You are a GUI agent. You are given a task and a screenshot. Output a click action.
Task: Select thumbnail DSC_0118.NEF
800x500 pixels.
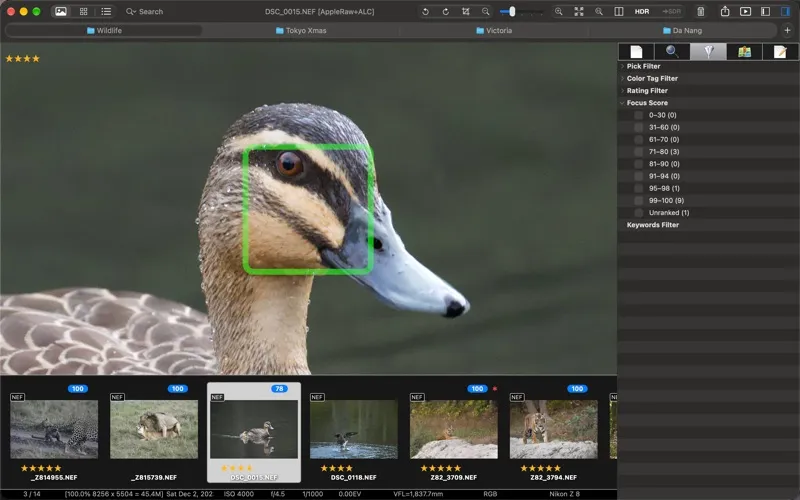[354, 429]
